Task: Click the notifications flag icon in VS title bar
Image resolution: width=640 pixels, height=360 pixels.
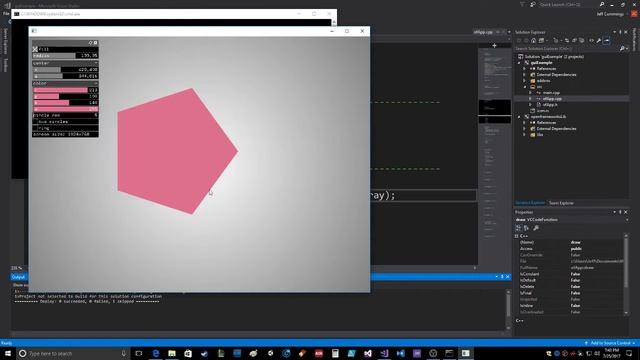Action: coord(522,4)
